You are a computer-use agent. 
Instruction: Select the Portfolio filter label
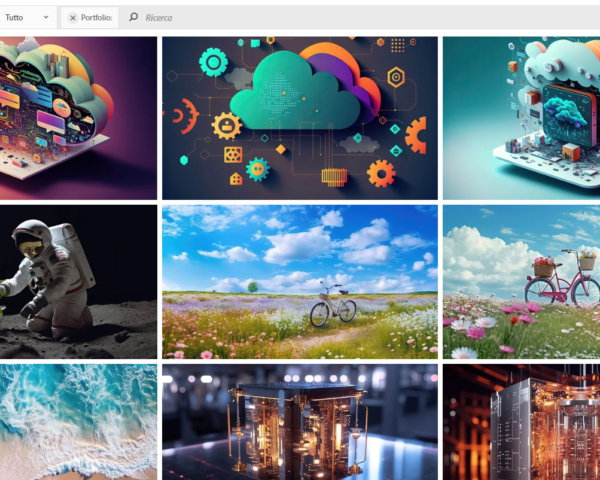(x=96, y=18)
